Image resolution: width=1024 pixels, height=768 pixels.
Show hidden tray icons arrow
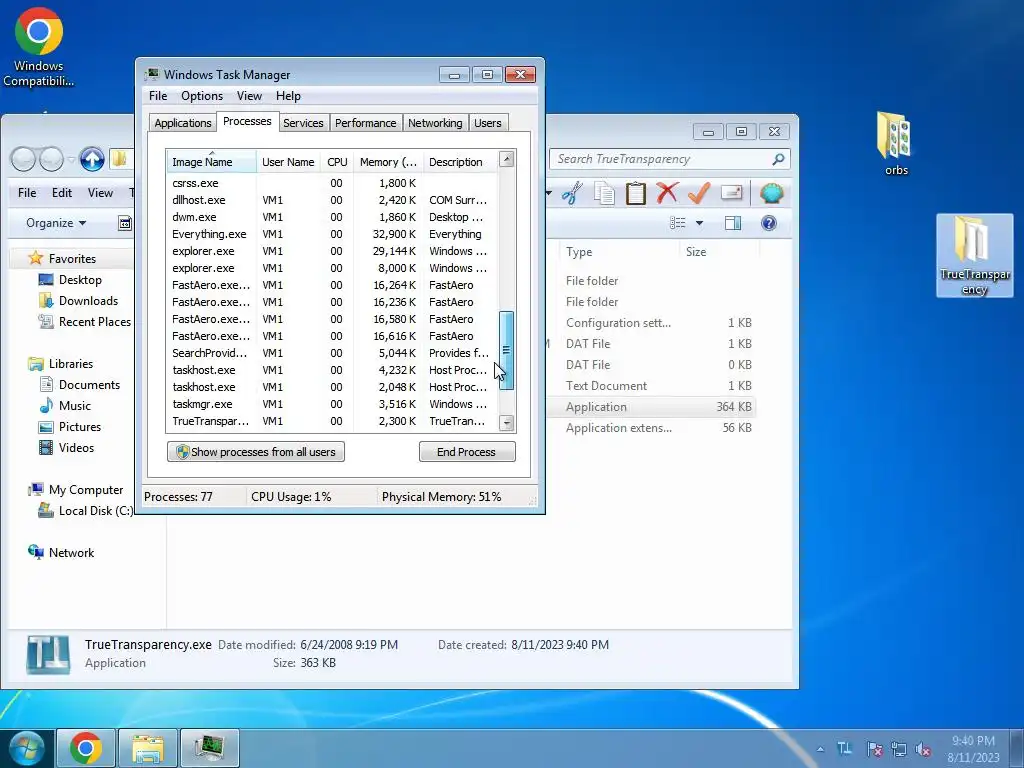point(820,749)
